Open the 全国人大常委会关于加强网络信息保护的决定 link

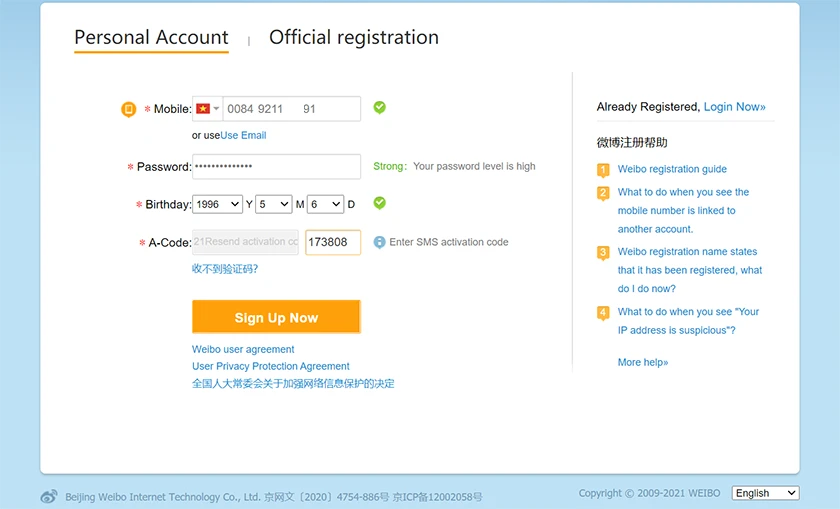pos(293,384)
